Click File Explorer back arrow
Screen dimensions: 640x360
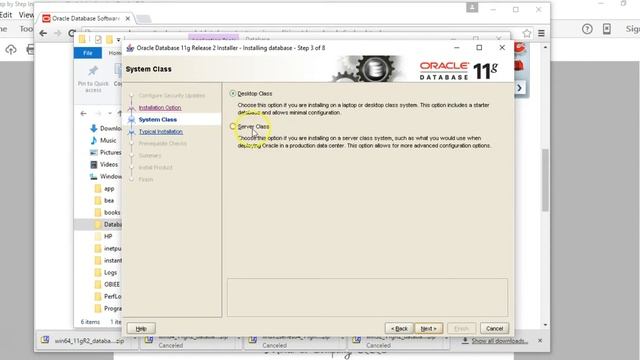click(x=83, y=113)
